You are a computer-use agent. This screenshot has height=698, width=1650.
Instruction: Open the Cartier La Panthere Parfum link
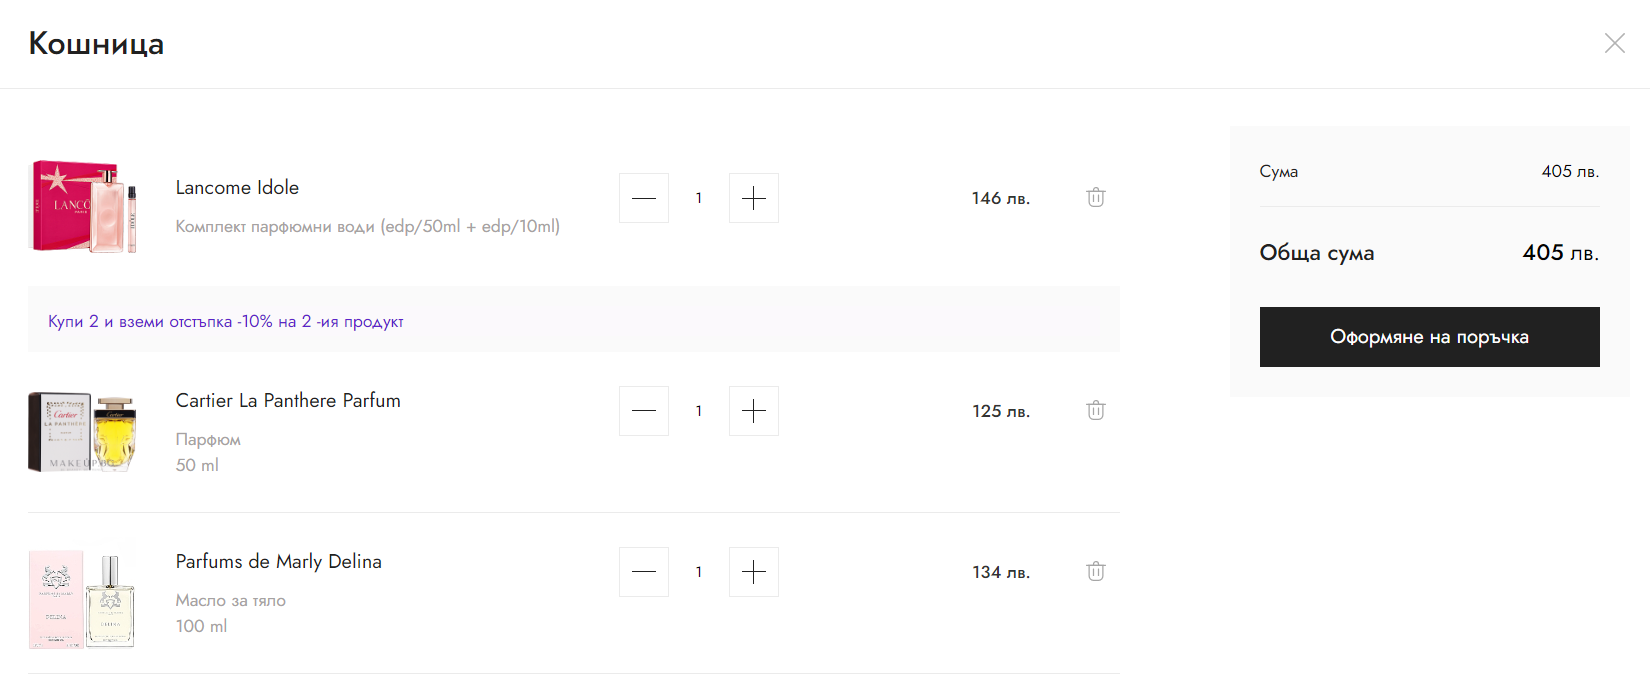(288, 401)
